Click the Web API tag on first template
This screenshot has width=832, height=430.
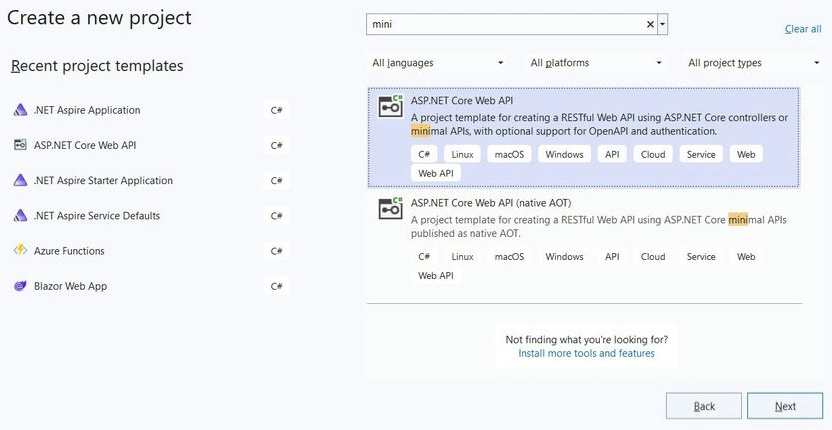(436, 174)
